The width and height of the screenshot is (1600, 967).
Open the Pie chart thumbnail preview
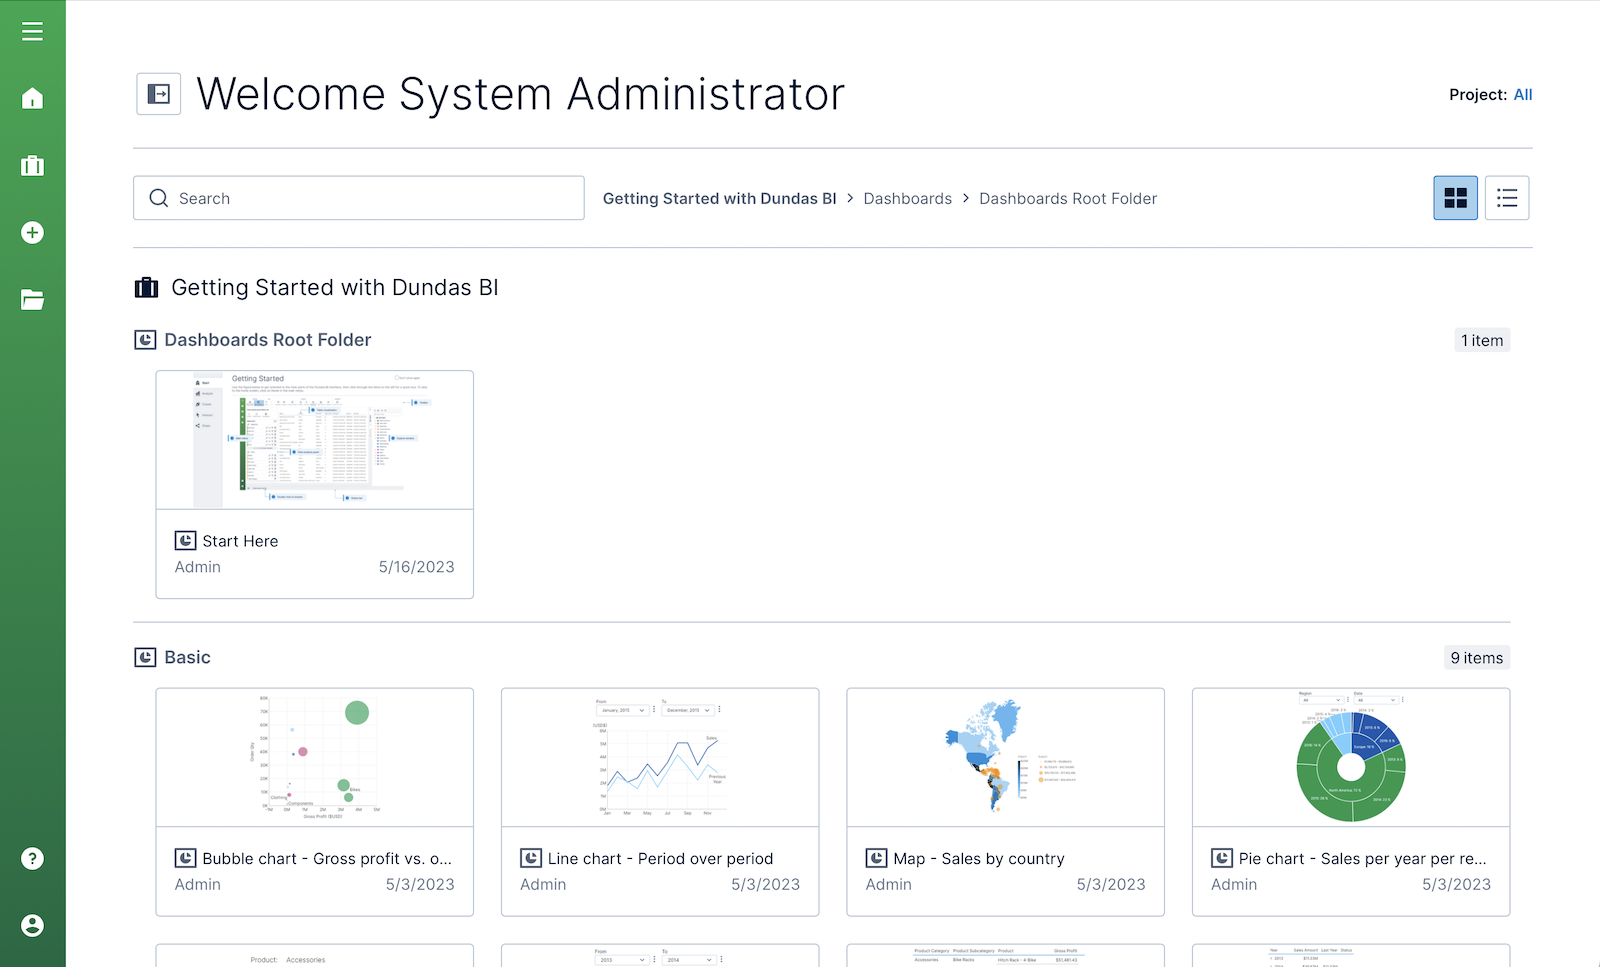click(1351, 757)
